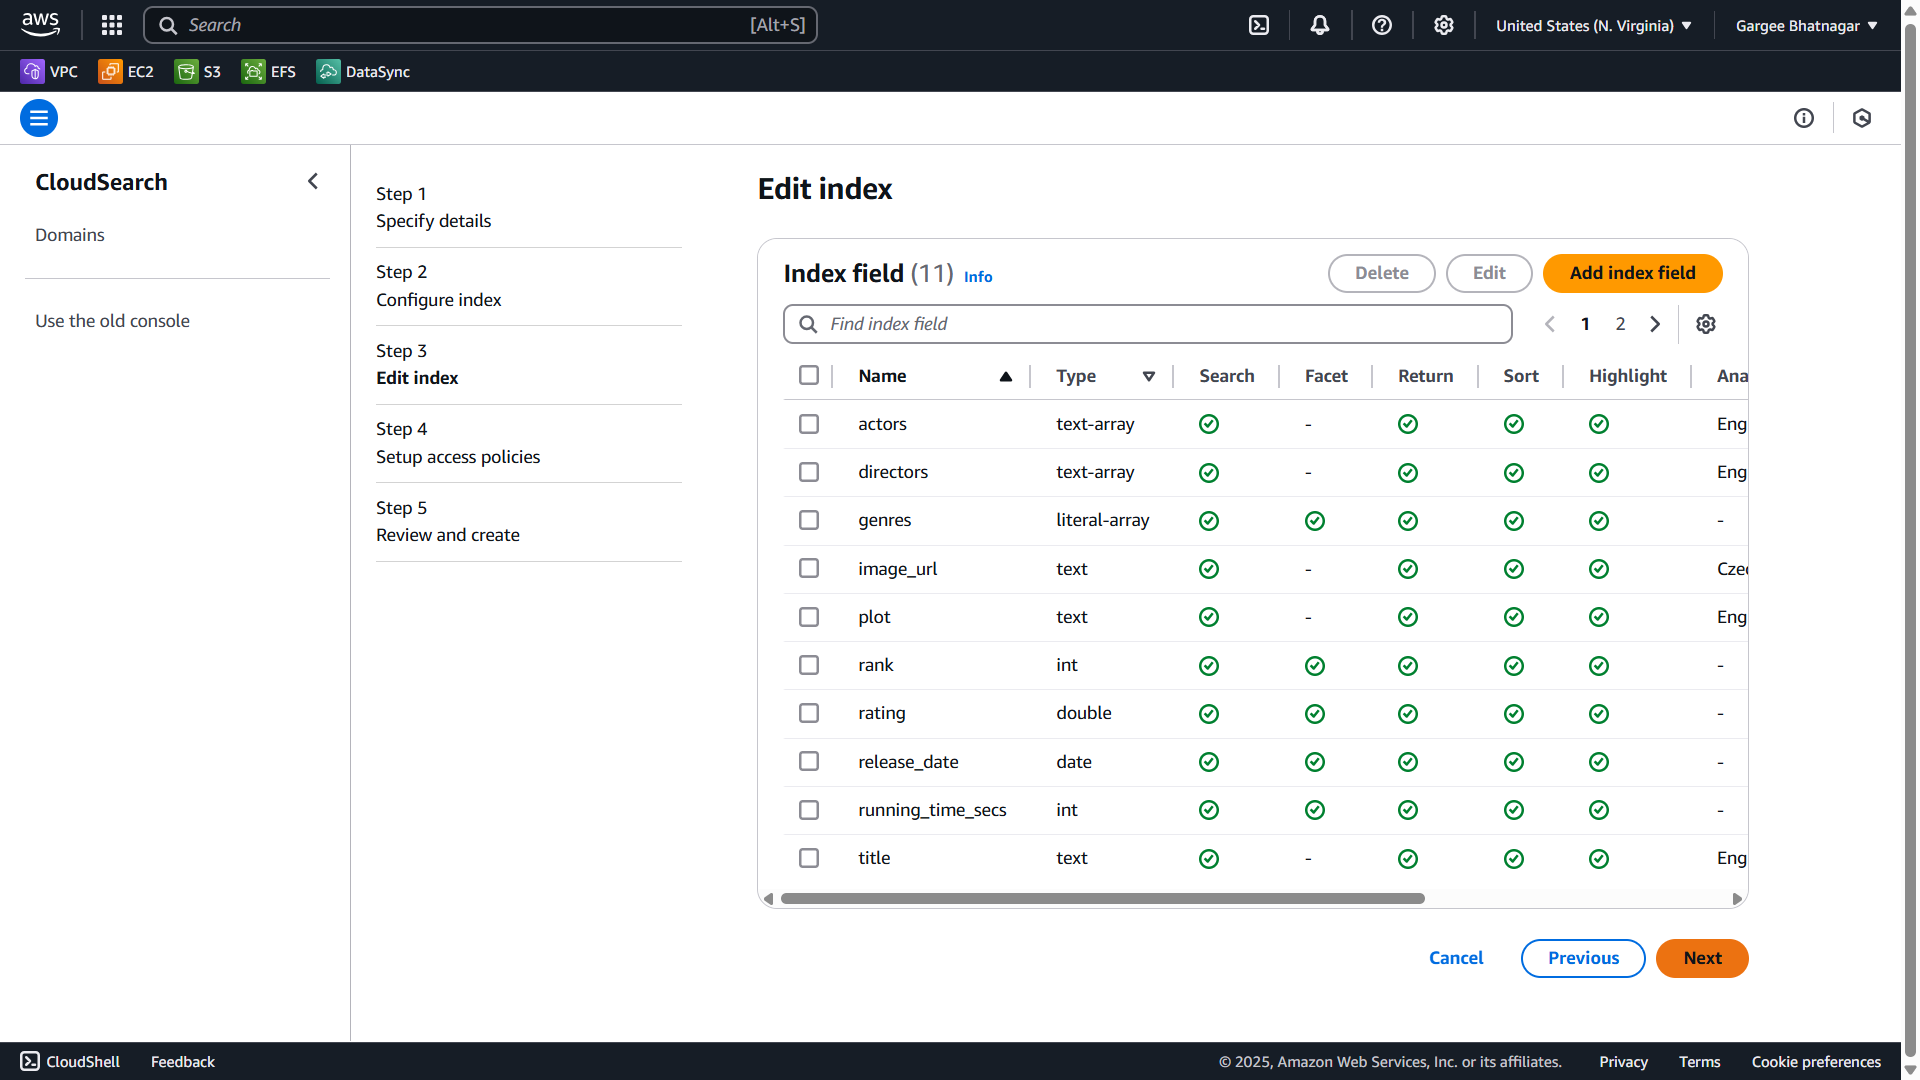Collapse the CloudSearch side navigation
This screenshot has width=1920, height=1080.
[313, 181]
